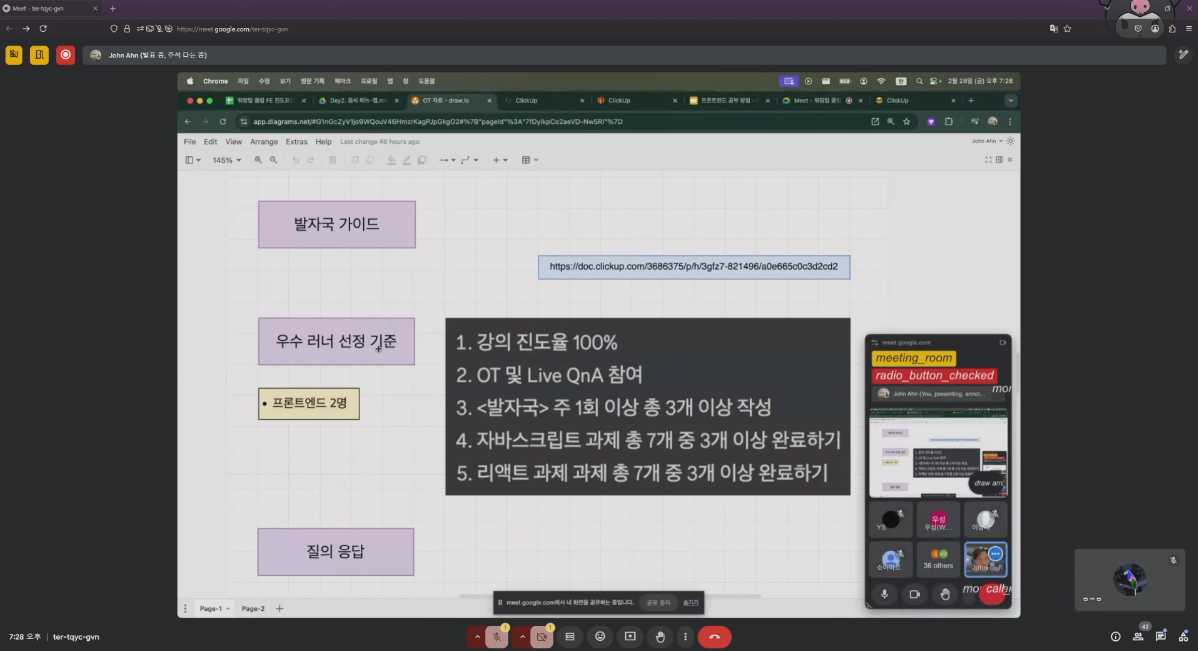This screenshot has height=651, width=1198.
Task: Leave the call with red hang-up button
Action: [x=714, y=636]
